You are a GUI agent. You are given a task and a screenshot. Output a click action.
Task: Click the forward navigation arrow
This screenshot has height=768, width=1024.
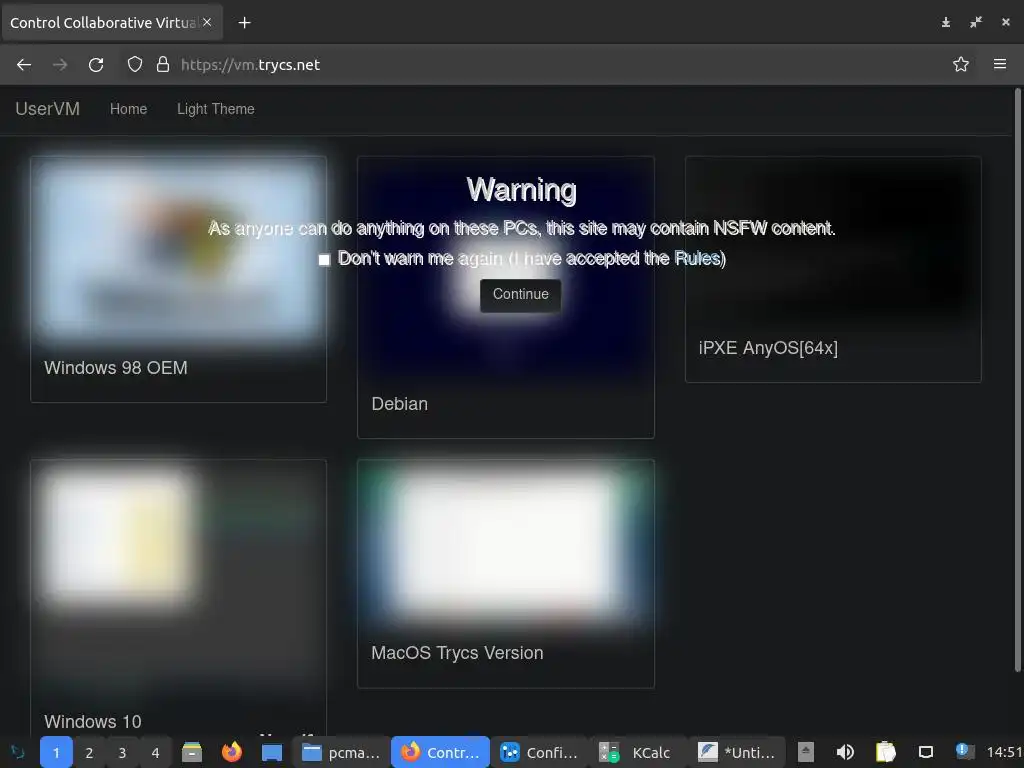click(60, 65)
